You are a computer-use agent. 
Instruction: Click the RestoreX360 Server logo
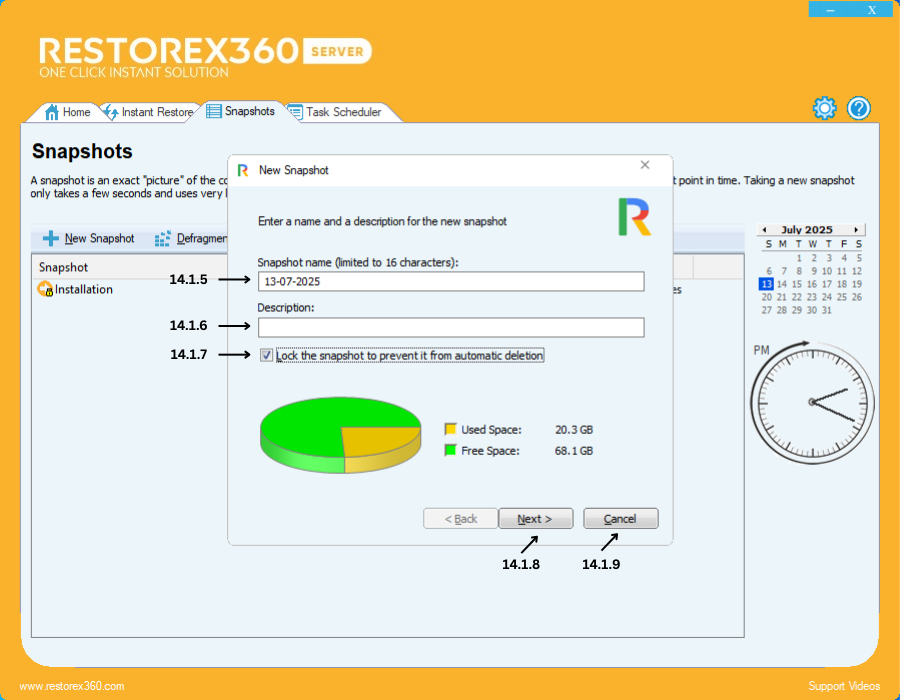(x=205, y=56)
